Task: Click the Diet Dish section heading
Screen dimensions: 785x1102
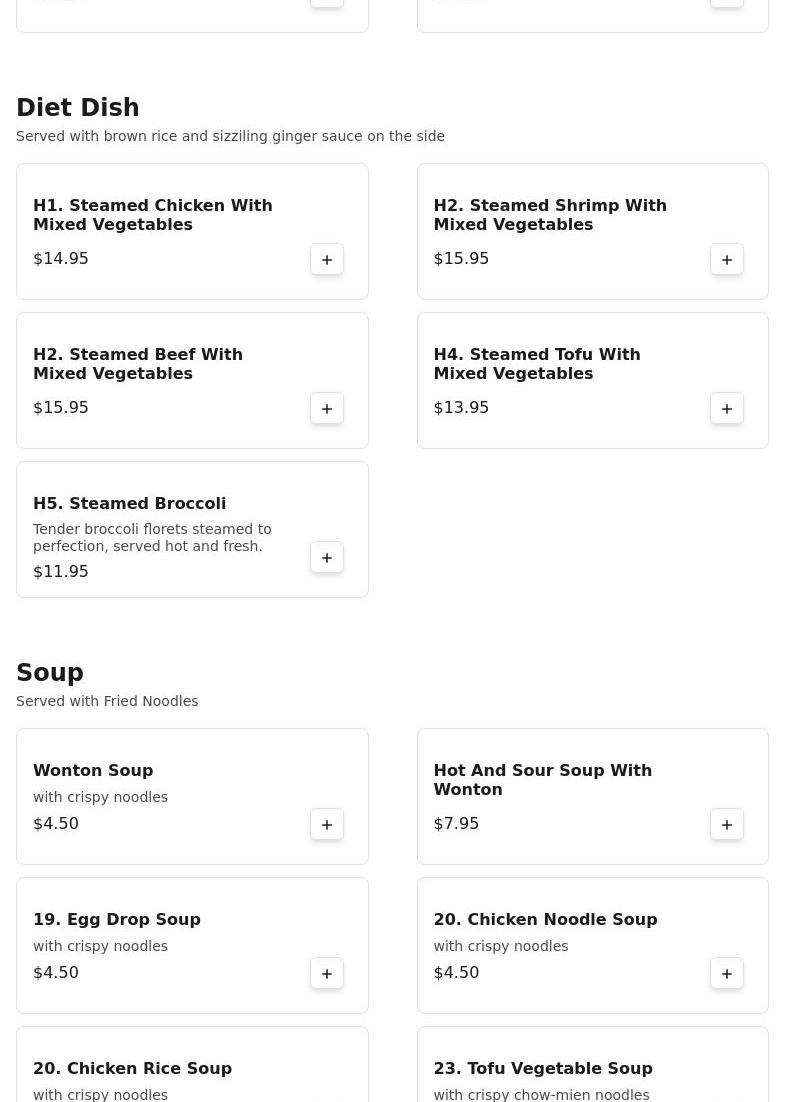Action: 78,108
